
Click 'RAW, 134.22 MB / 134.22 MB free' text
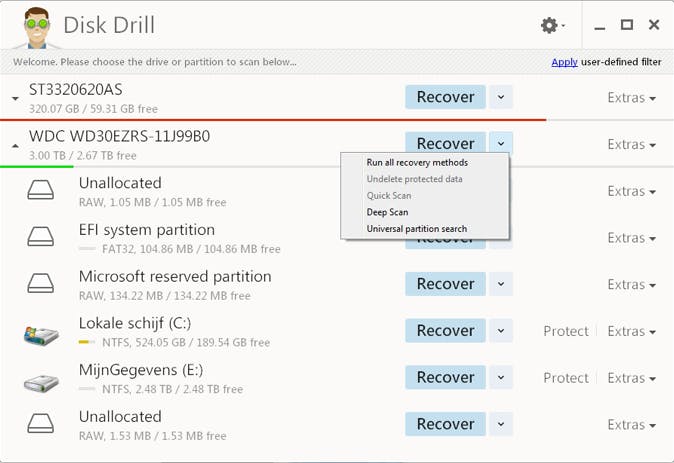click(165, 296)
